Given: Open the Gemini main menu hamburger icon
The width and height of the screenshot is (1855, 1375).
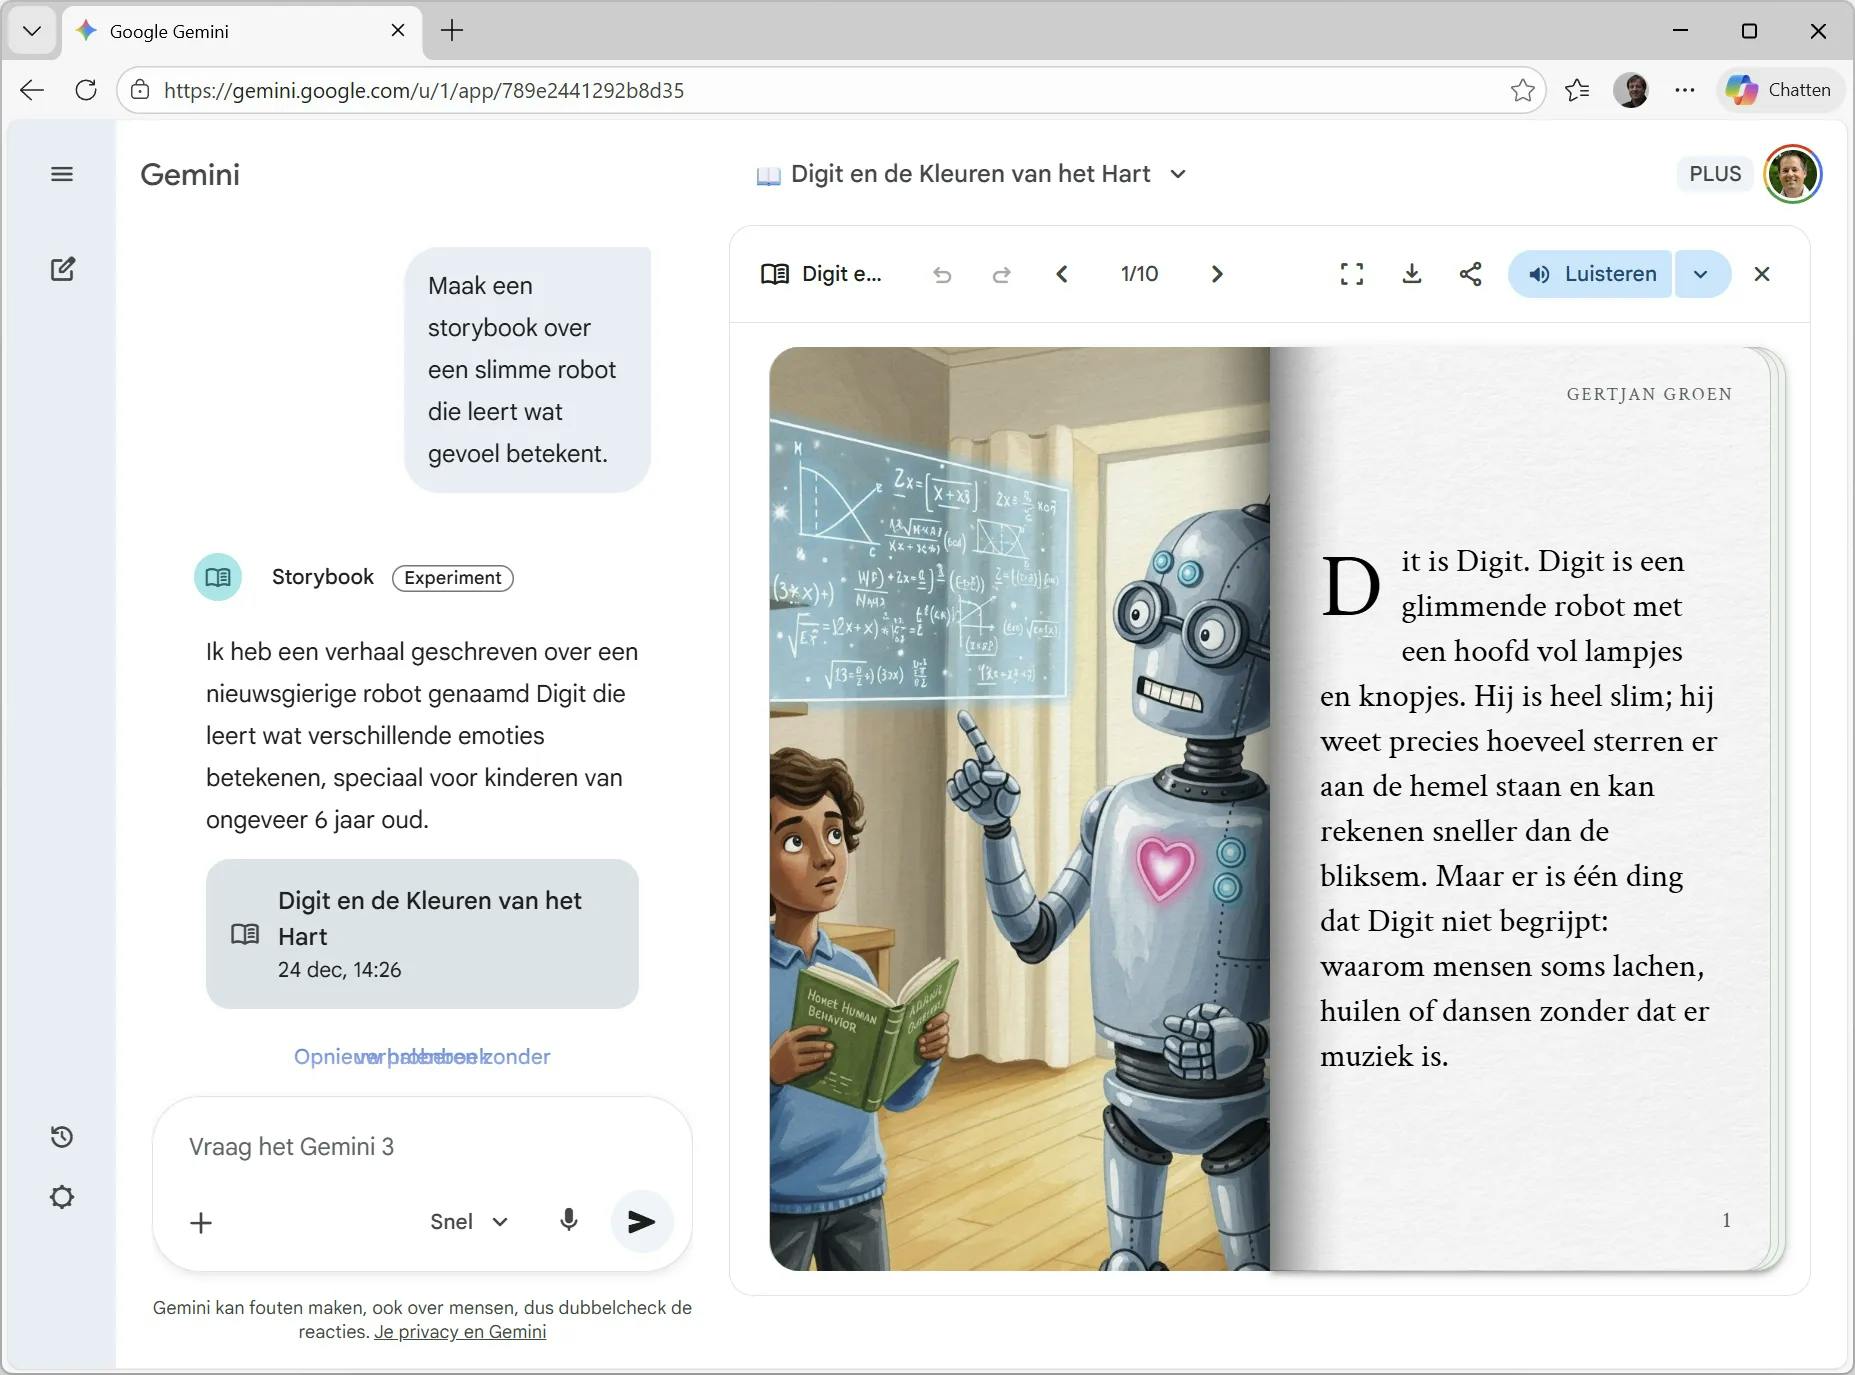Looking at the screenshot, I should 62,174.
